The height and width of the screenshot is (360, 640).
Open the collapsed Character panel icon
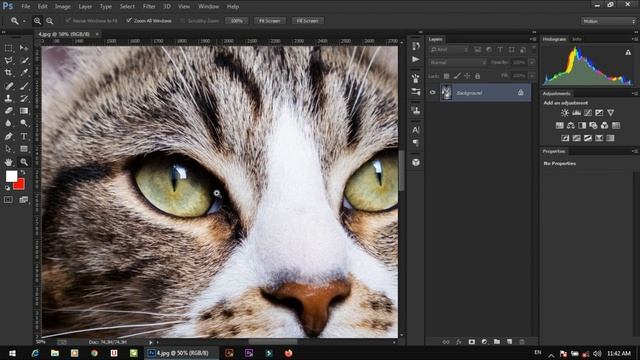click(416, 130)
